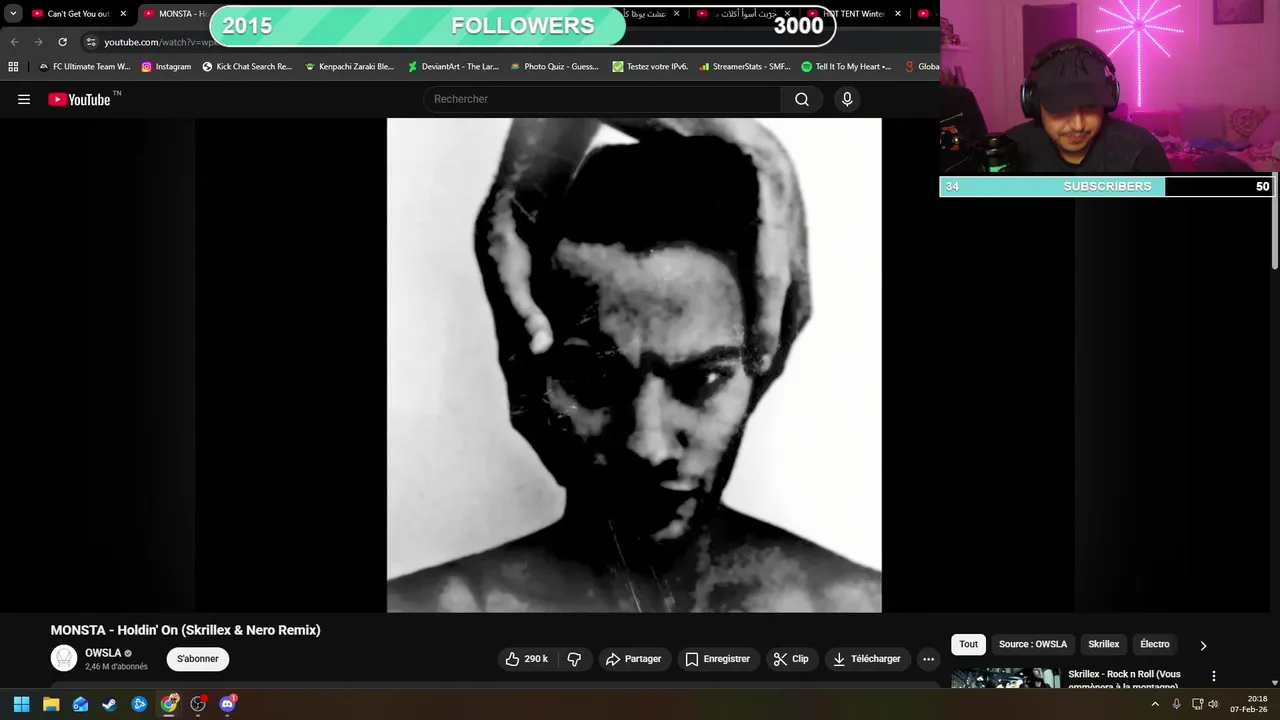1280x720 pixels.
Task: Open StreamerStats bookmark
Action: (745, 67)
